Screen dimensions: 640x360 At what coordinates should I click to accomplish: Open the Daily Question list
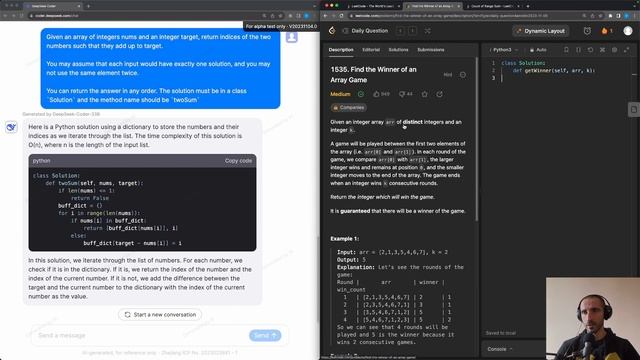[365, 31]
